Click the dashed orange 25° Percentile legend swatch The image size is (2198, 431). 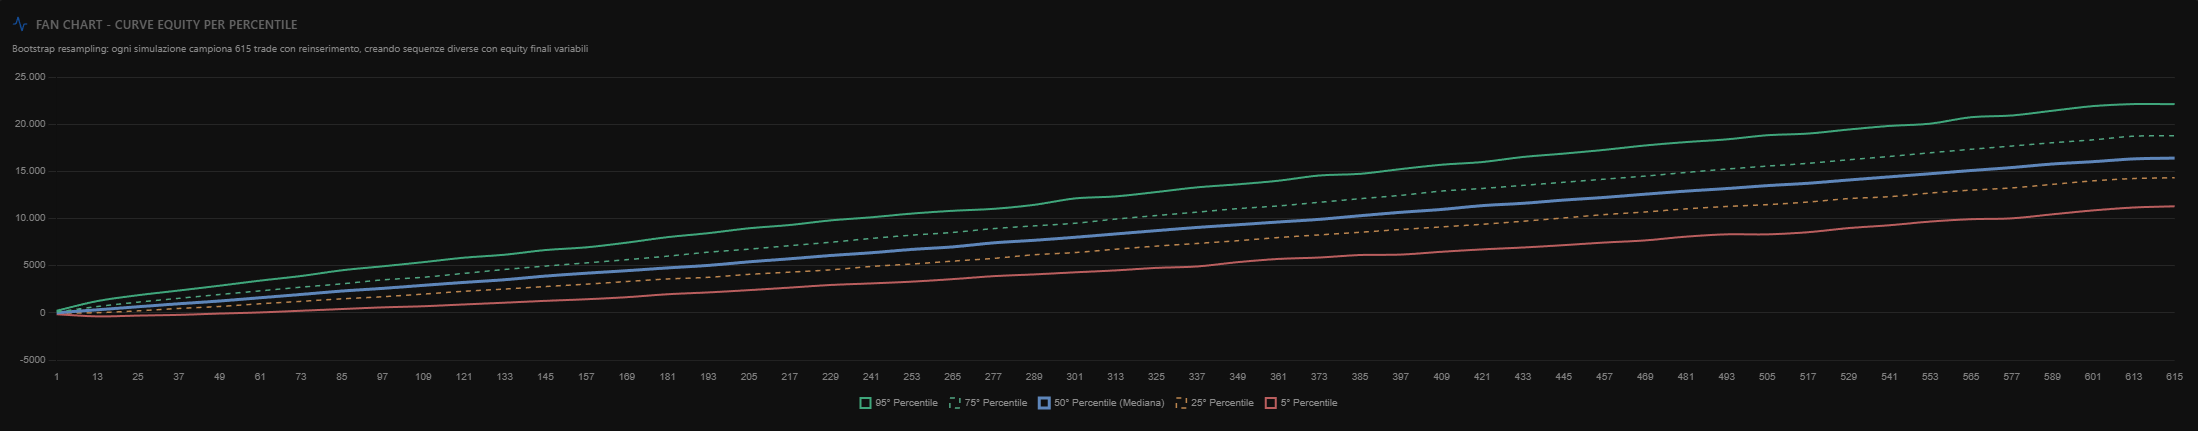(1181, 403)
